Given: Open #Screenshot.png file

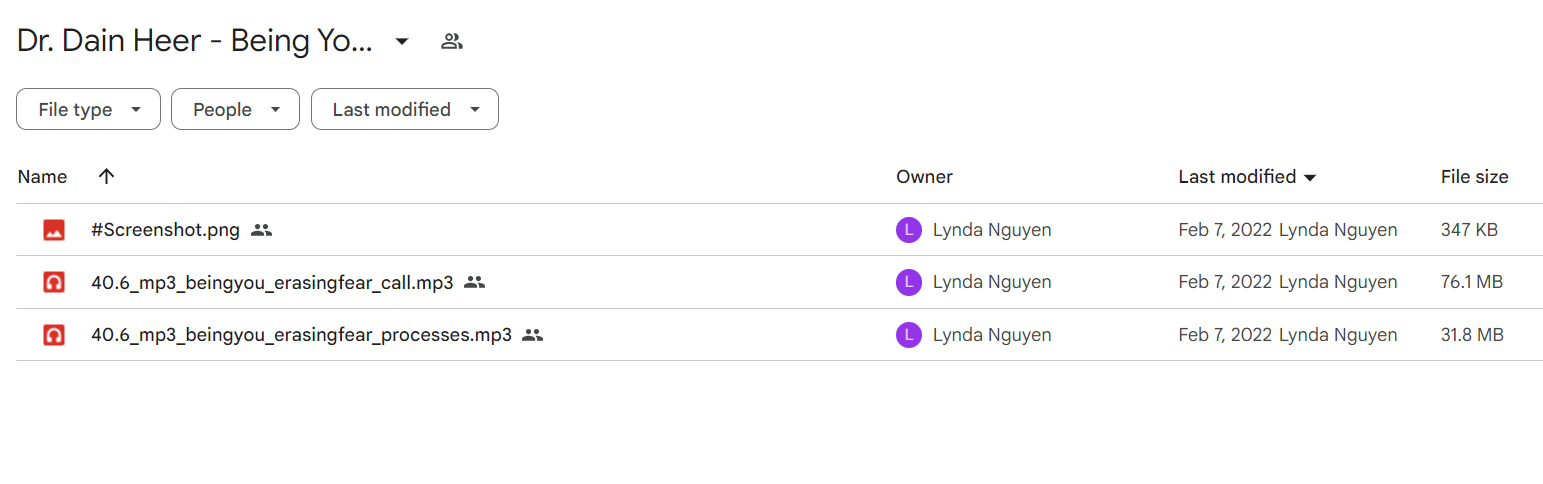Looking at the screenshot, I should click(165, 230).
